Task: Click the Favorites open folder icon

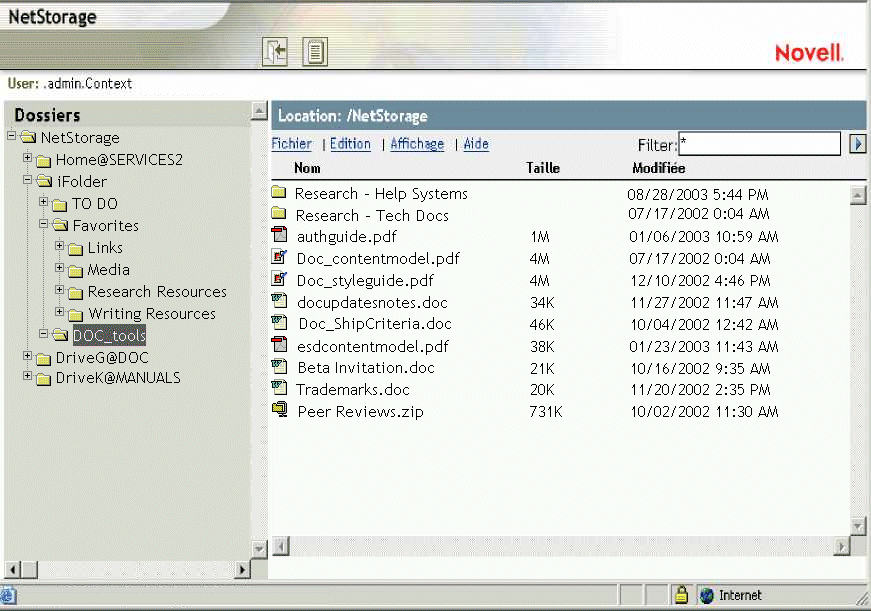Action: pos(61,224)
